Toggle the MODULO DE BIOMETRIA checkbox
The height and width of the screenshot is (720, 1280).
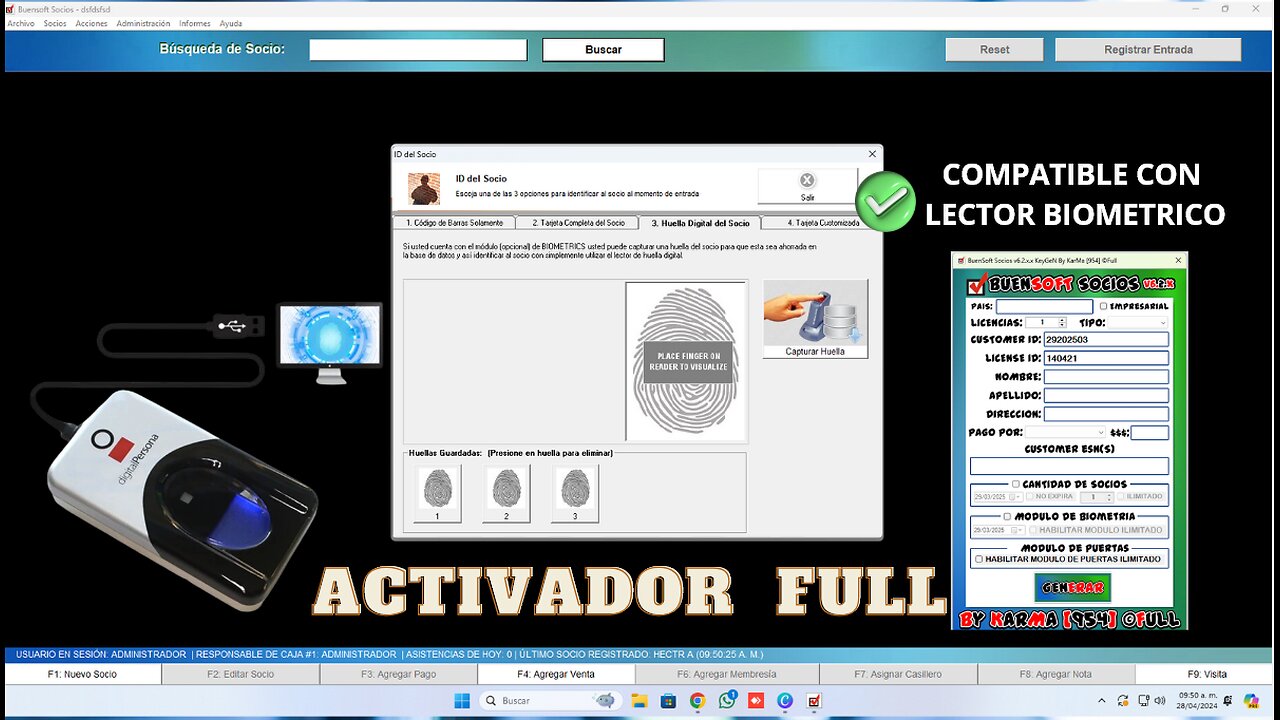pos(1007,517)
